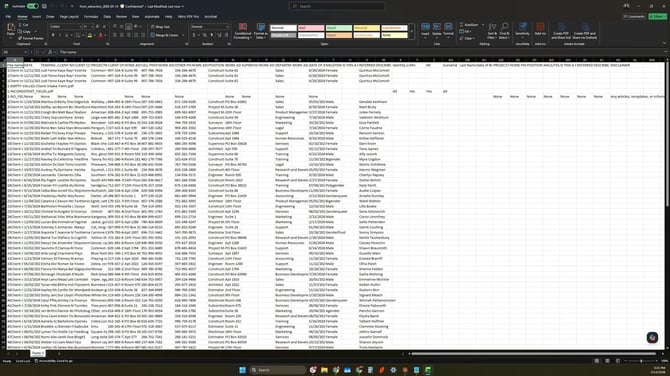Open Find & Select

click(505, 31)
